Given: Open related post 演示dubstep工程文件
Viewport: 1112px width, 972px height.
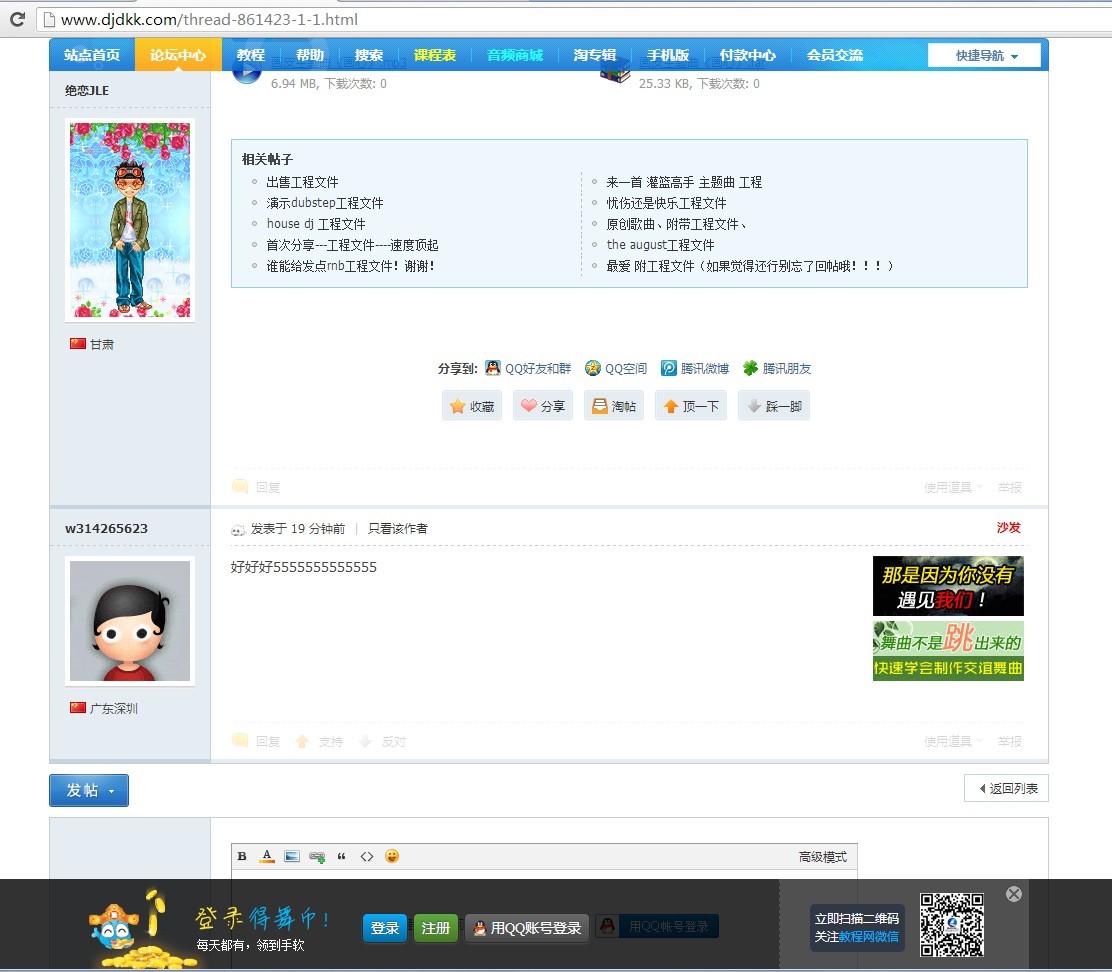Looking at the screenshot, I should tap(325, 203).
